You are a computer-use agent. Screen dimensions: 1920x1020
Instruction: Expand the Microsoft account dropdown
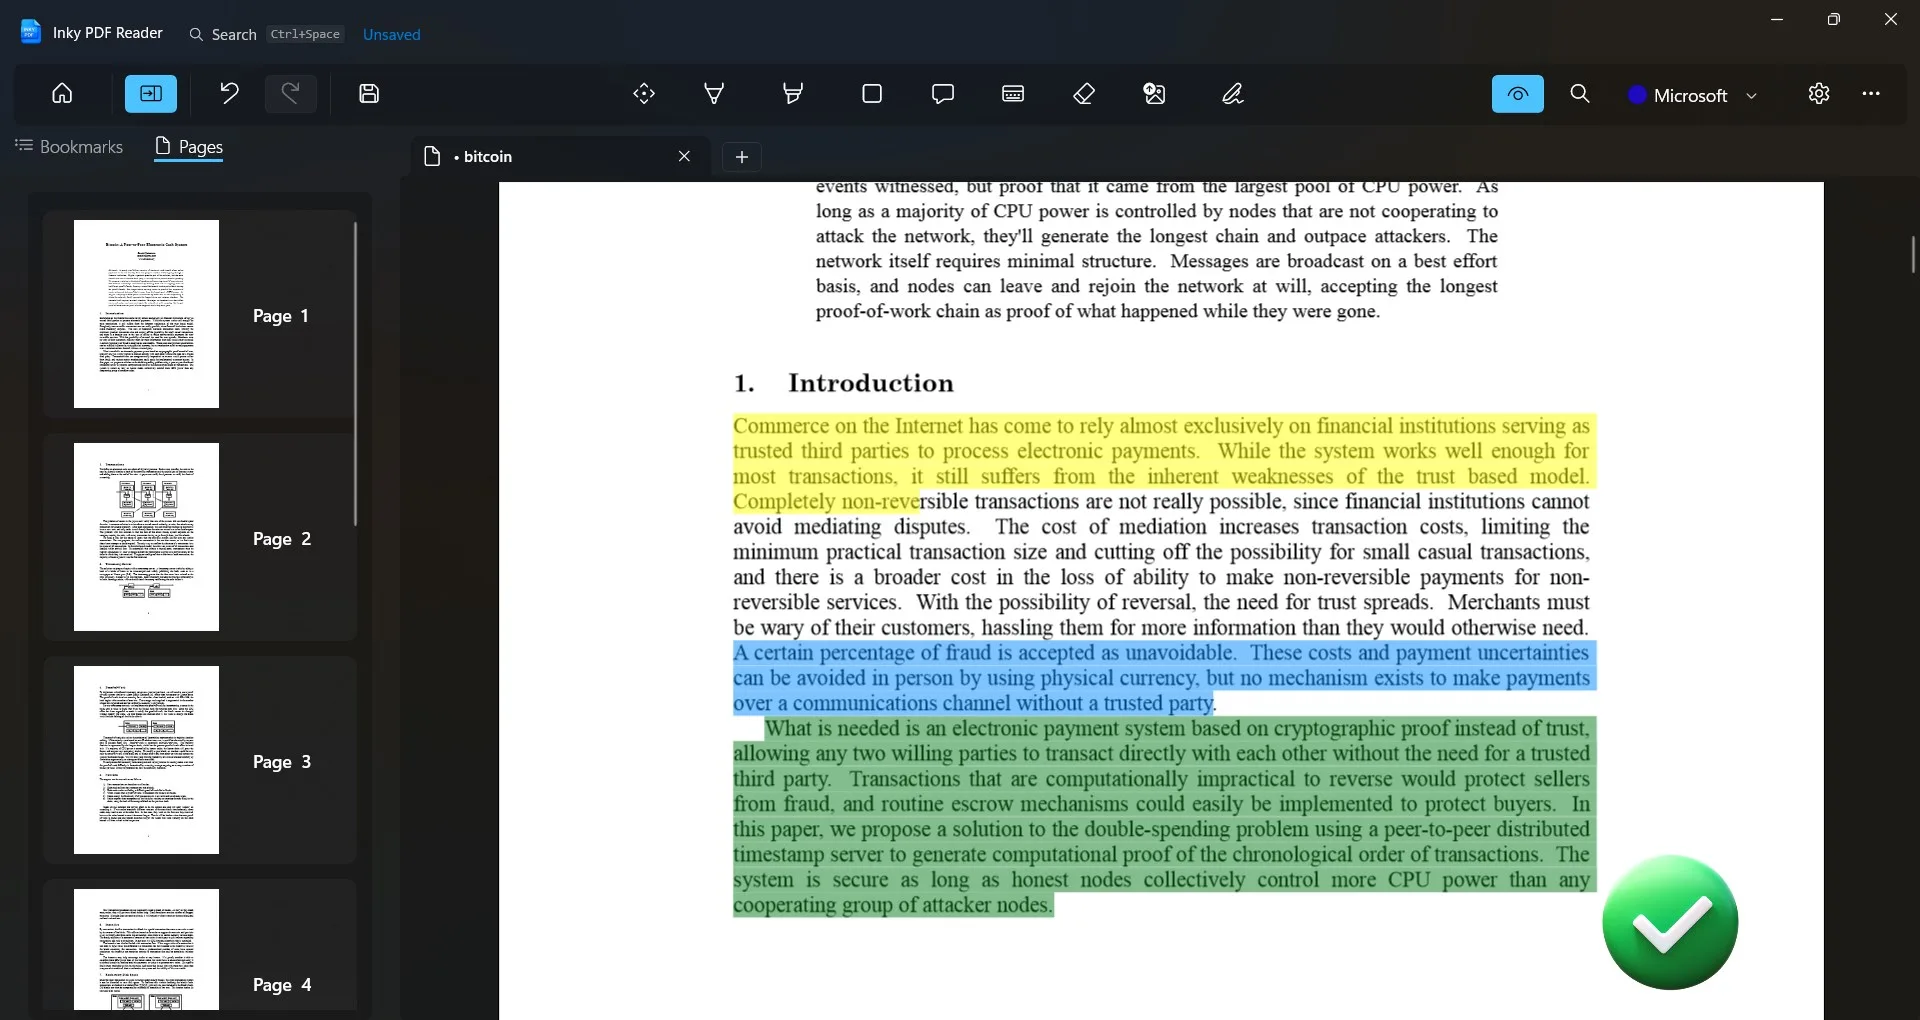(1693, 95)
